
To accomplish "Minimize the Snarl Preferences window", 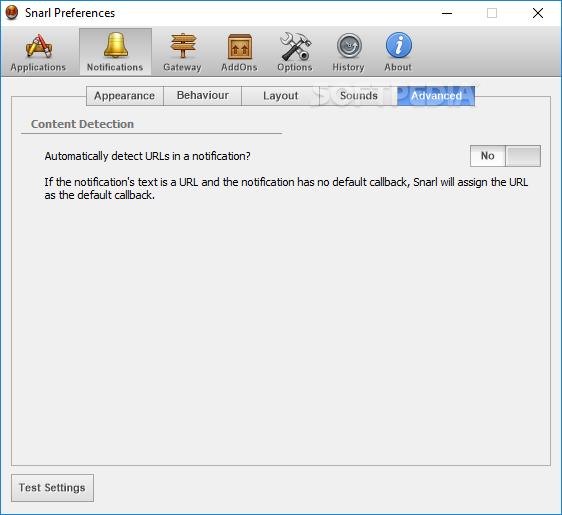I will 447,13.
